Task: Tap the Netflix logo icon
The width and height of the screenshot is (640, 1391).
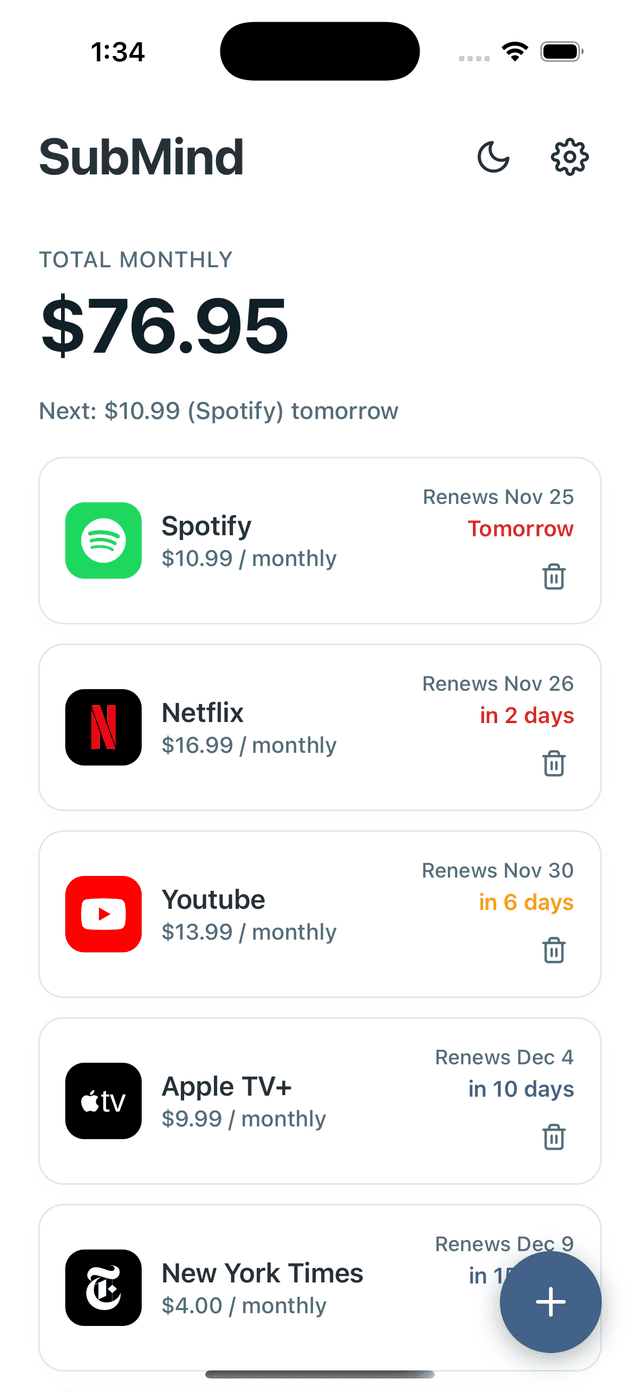Action: point(103,727)
